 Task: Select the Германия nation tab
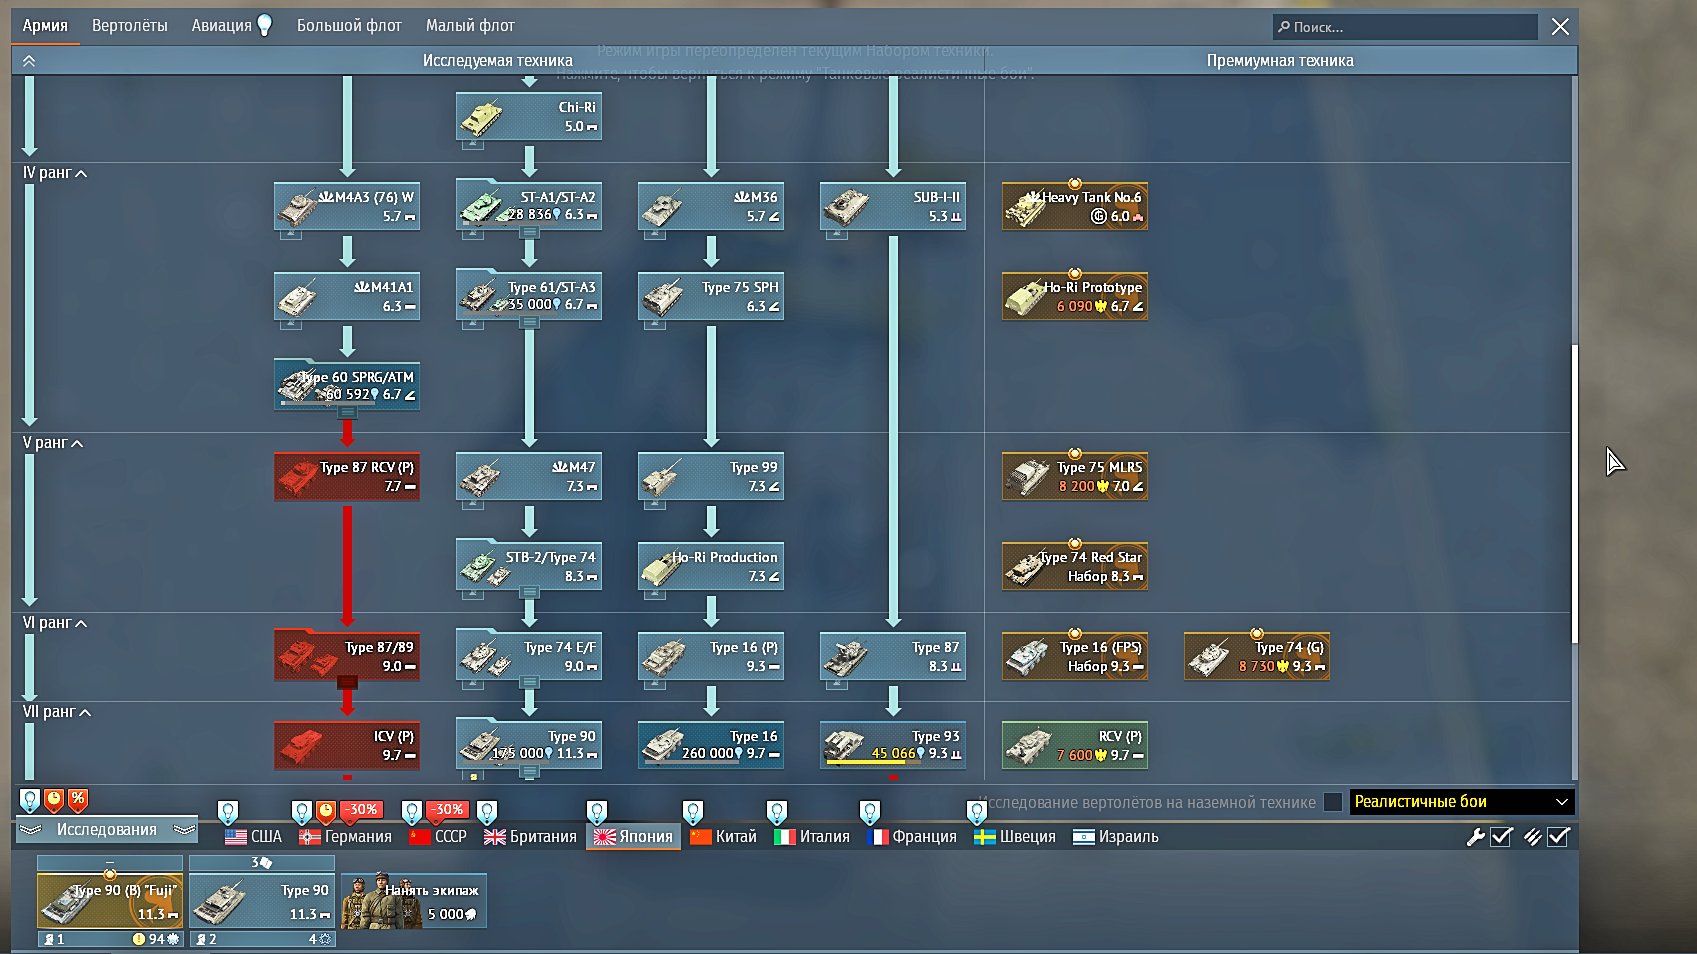click(345, 837)
